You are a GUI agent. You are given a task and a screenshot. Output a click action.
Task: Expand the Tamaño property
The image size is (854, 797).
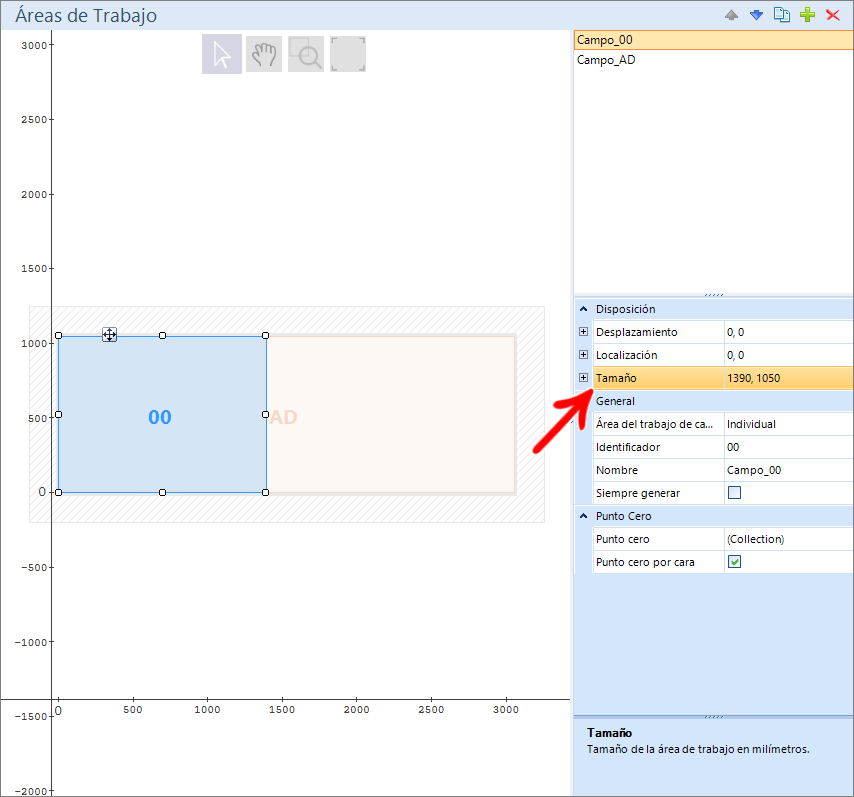click(x=584, y=378)
